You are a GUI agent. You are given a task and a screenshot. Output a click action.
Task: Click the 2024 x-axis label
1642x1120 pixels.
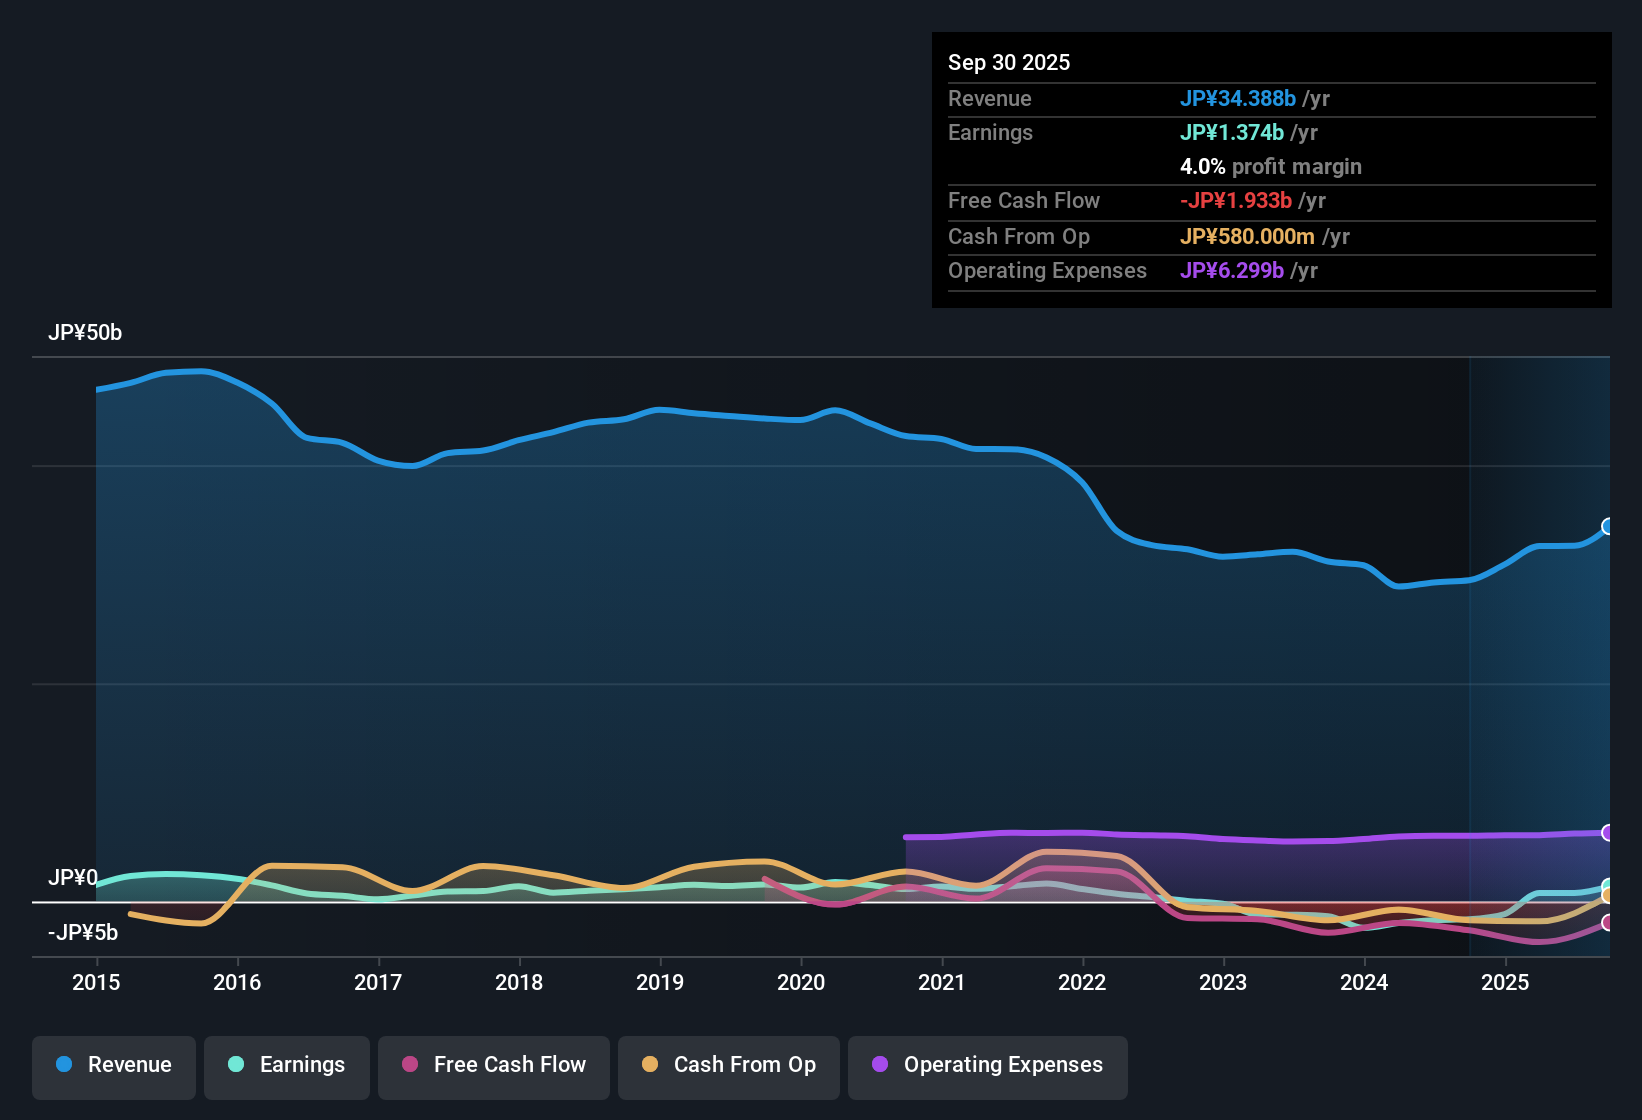tap(1364, 982)
